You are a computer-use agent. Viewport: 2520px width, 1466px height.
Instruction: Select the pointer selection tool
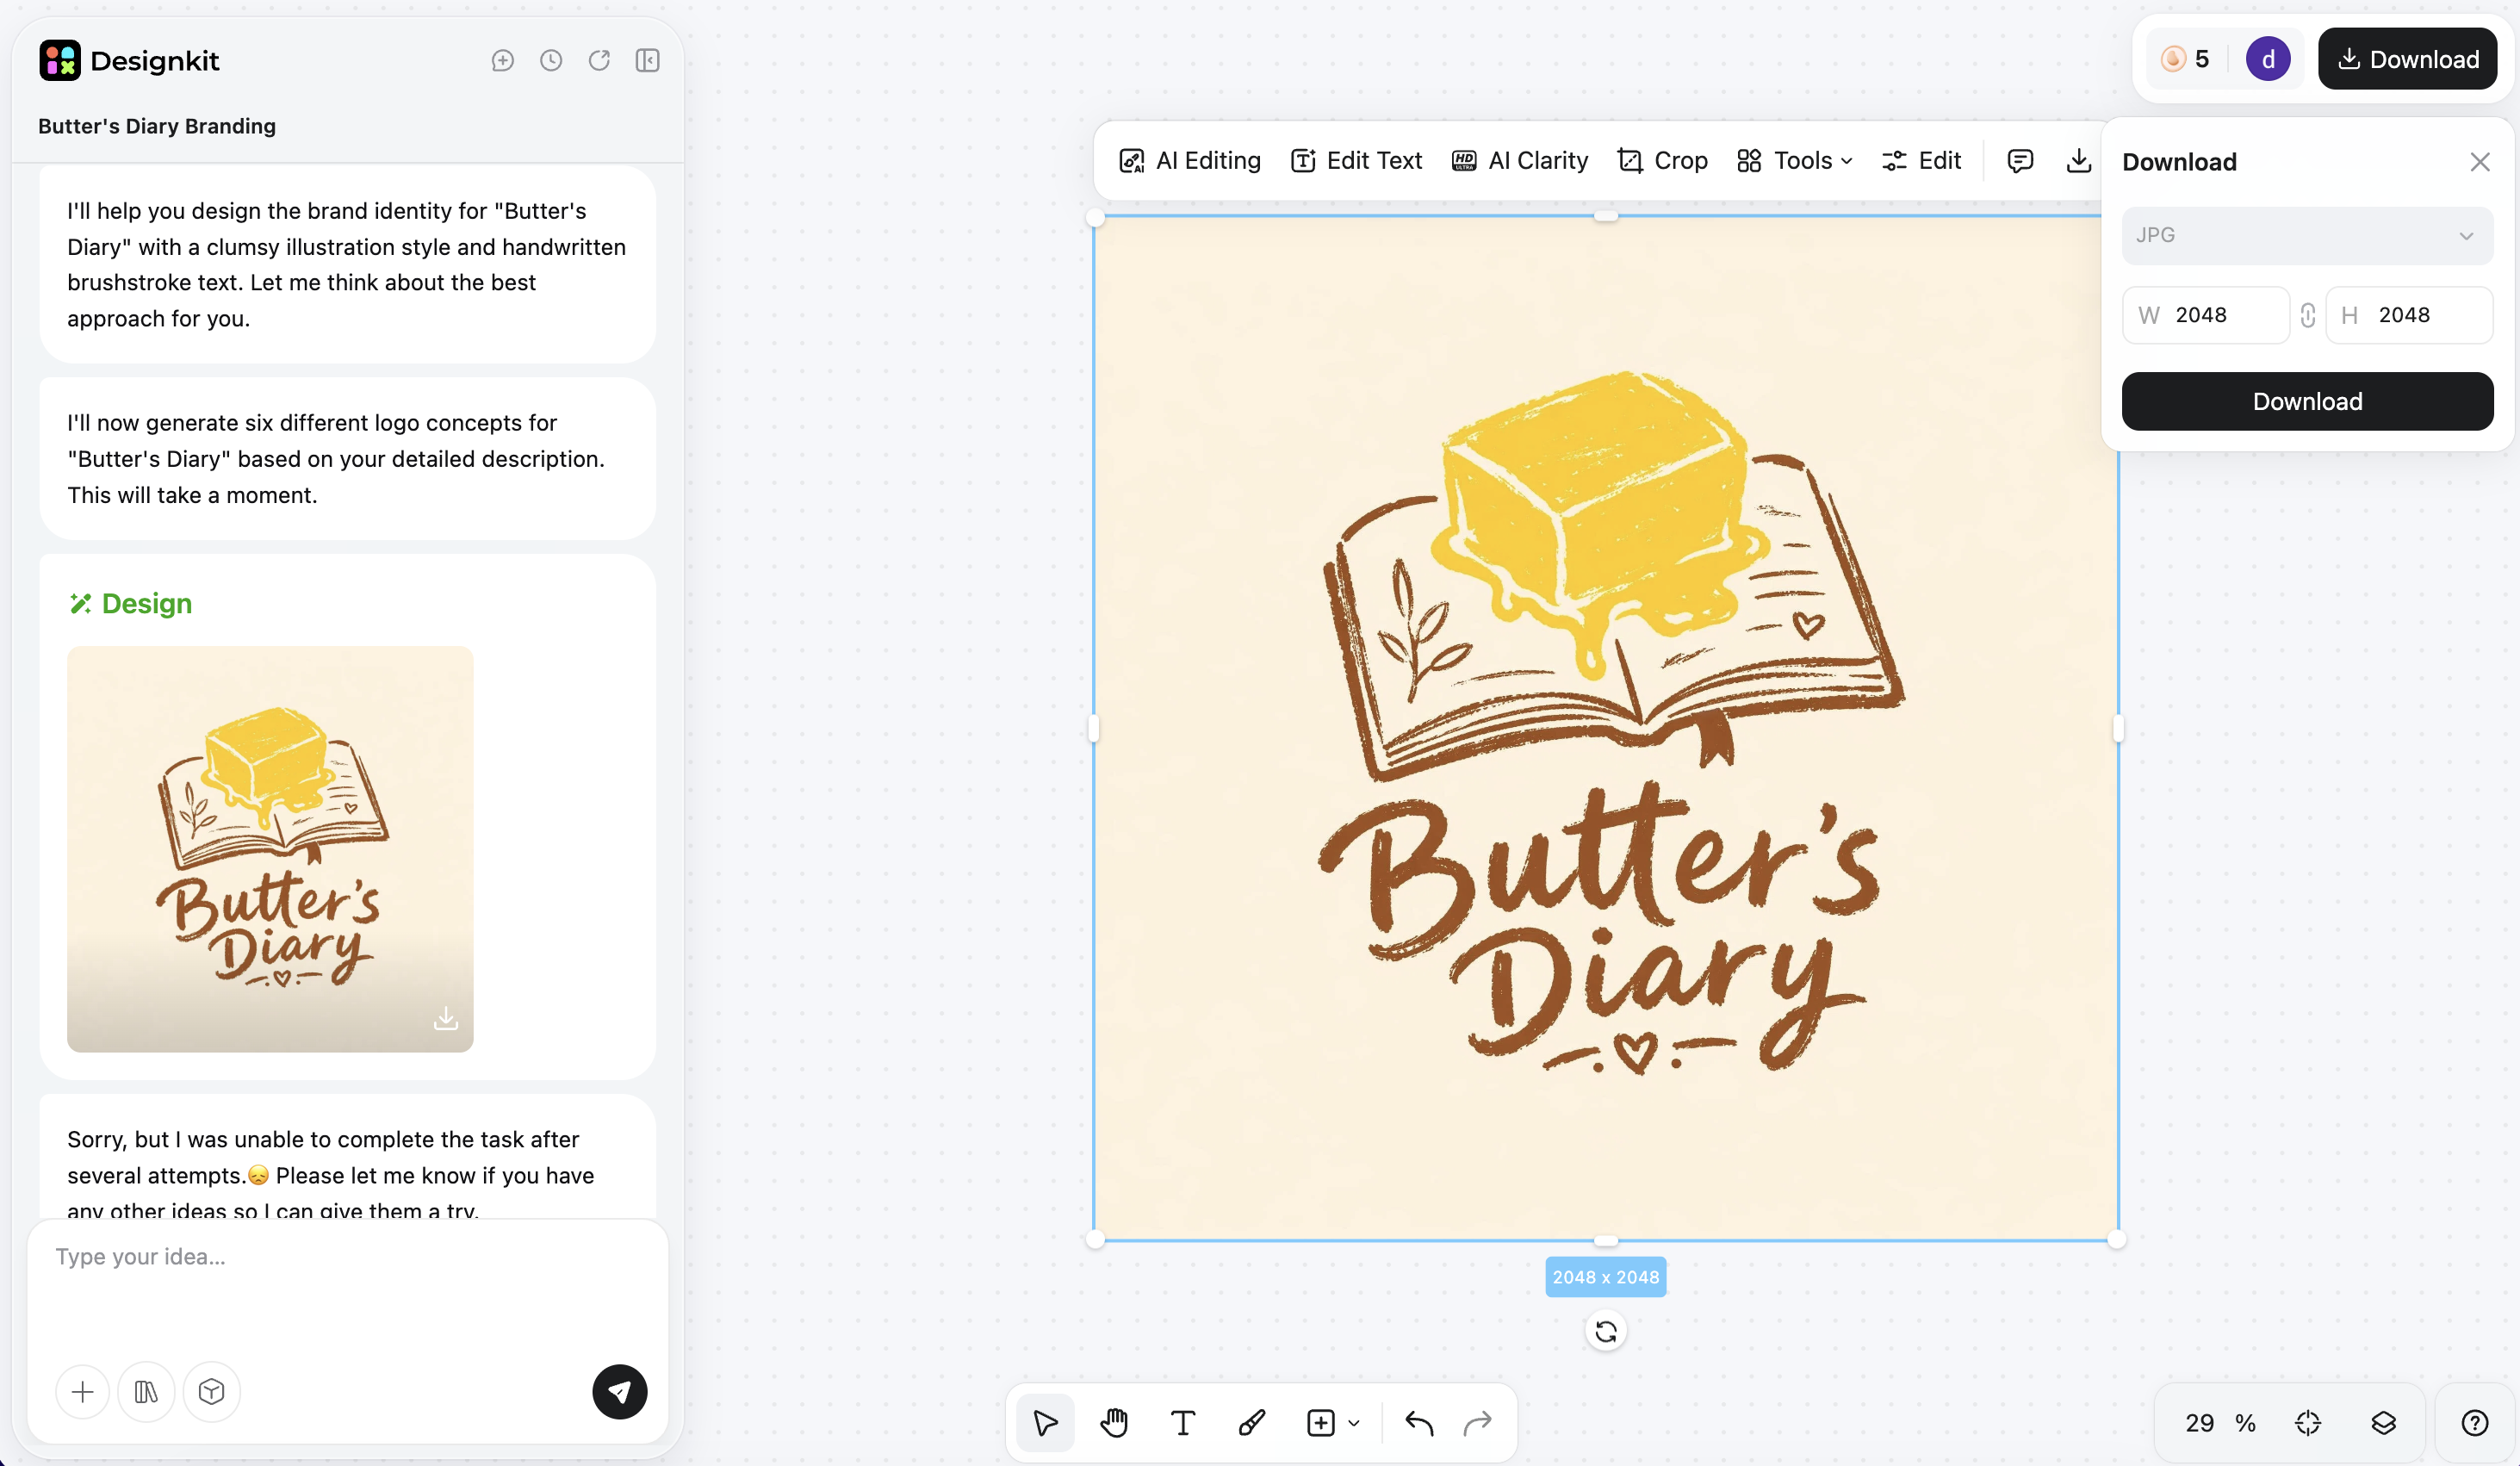coord(1045,1422)
